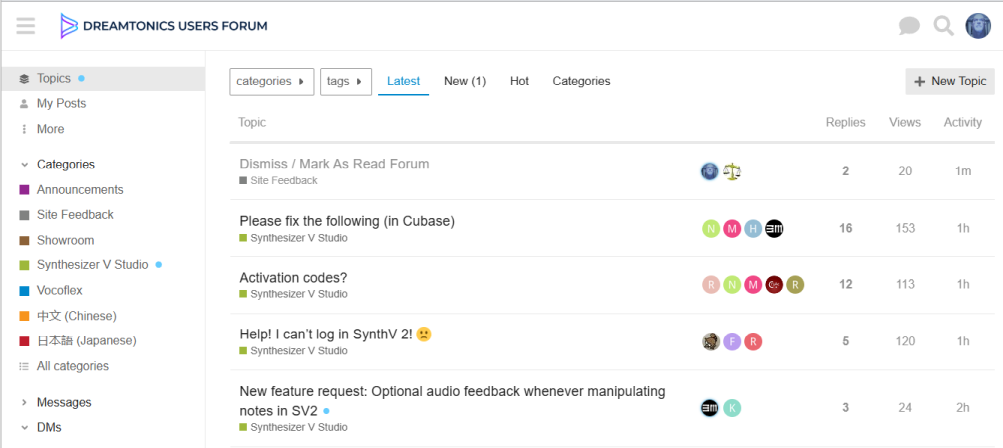Open the user profile avatar in header

978,26
